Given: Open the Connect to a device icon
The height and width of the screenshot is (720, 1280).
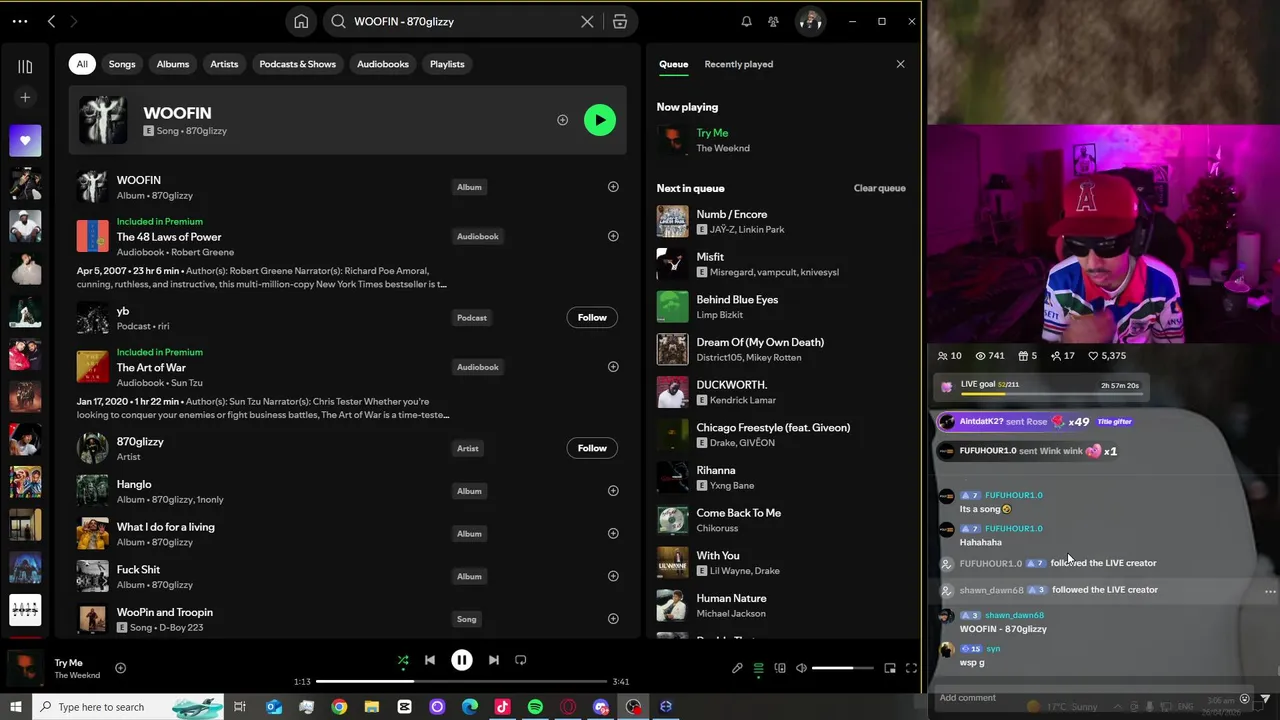Looking at the screenshot, I should point(780,668).
